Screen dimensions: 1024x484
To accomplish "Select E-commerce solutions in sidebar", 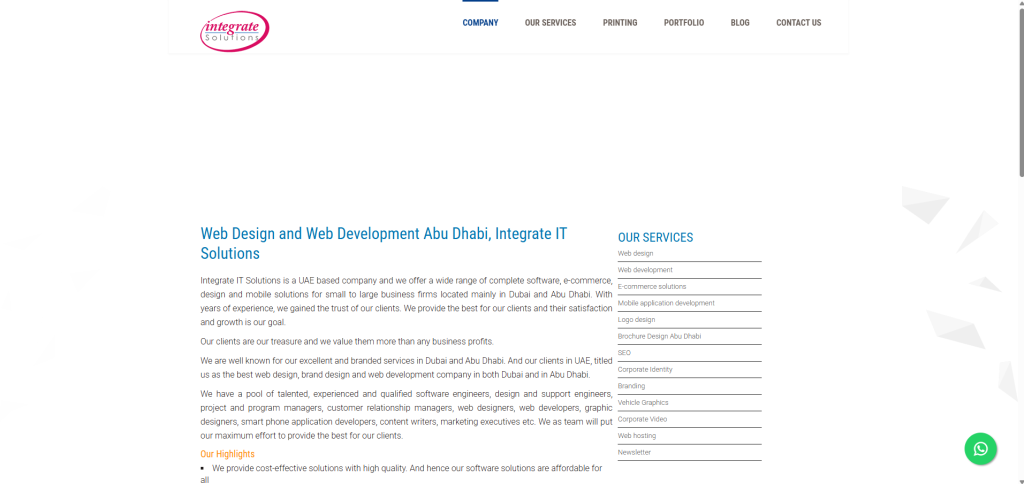I will coord(652,287).
